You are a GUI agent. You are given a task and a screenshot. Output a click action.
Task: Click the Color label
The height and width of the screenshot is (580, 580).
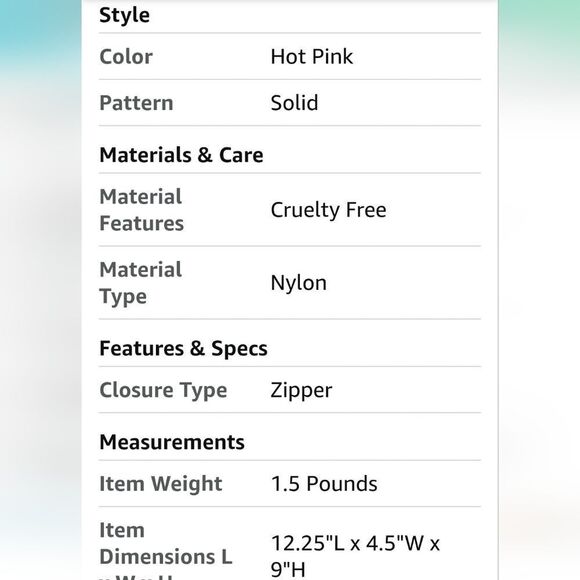pos(126,57)
